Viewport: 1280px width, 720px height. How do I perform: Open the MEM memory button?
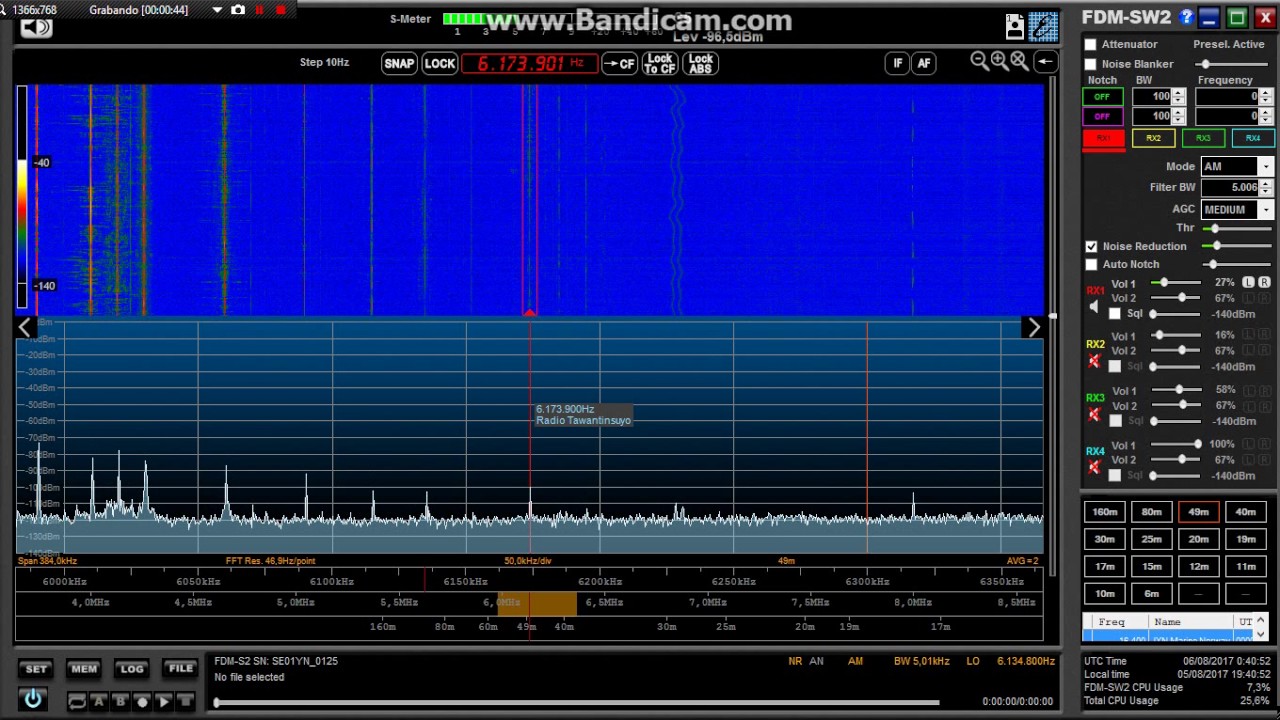pyautogui.click(x=84, y=669)
